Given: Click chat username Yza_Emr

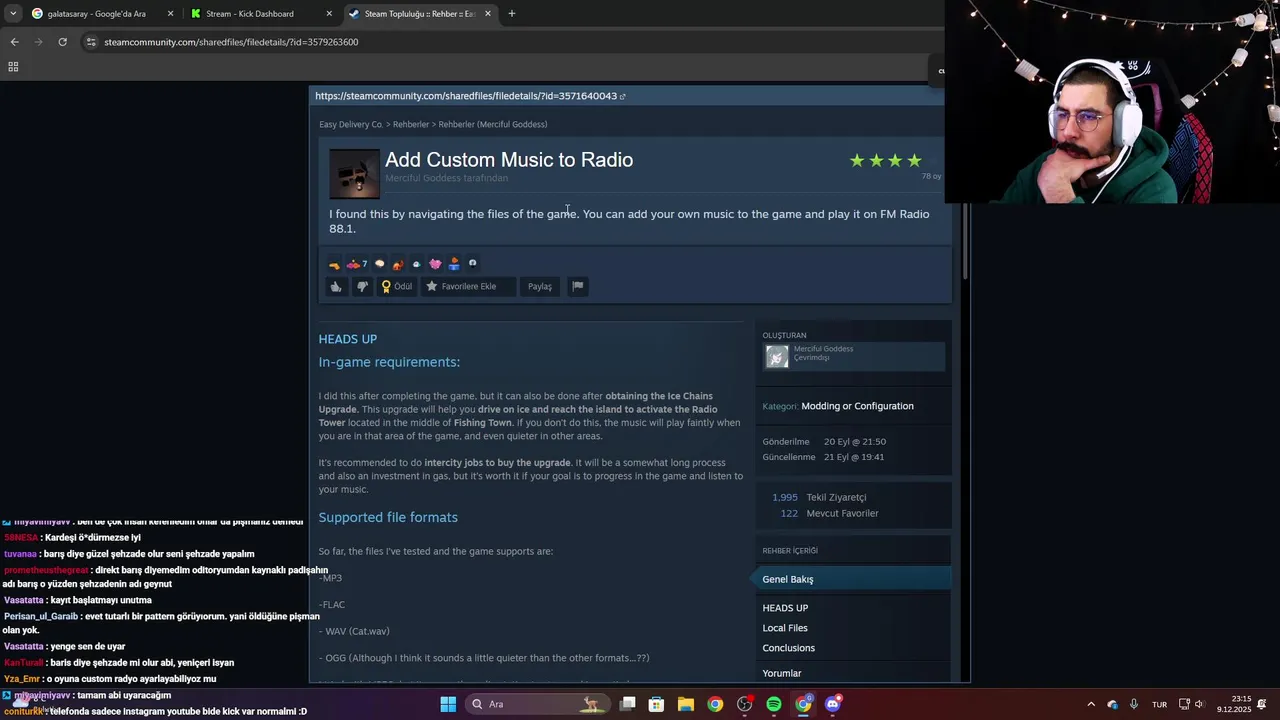Looking at the screenshot, I should pyautogui.click(x=24, y=679).
